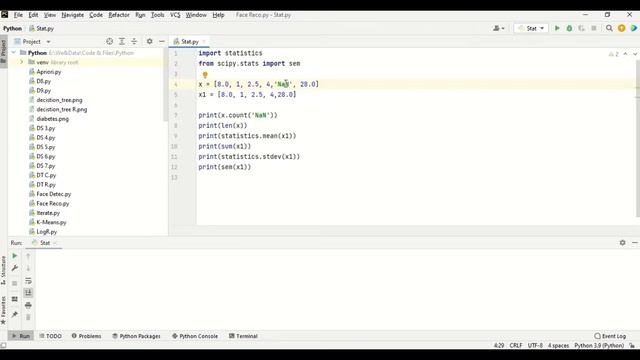Click the Stop icon in the top toolbar

pos(594,28)
